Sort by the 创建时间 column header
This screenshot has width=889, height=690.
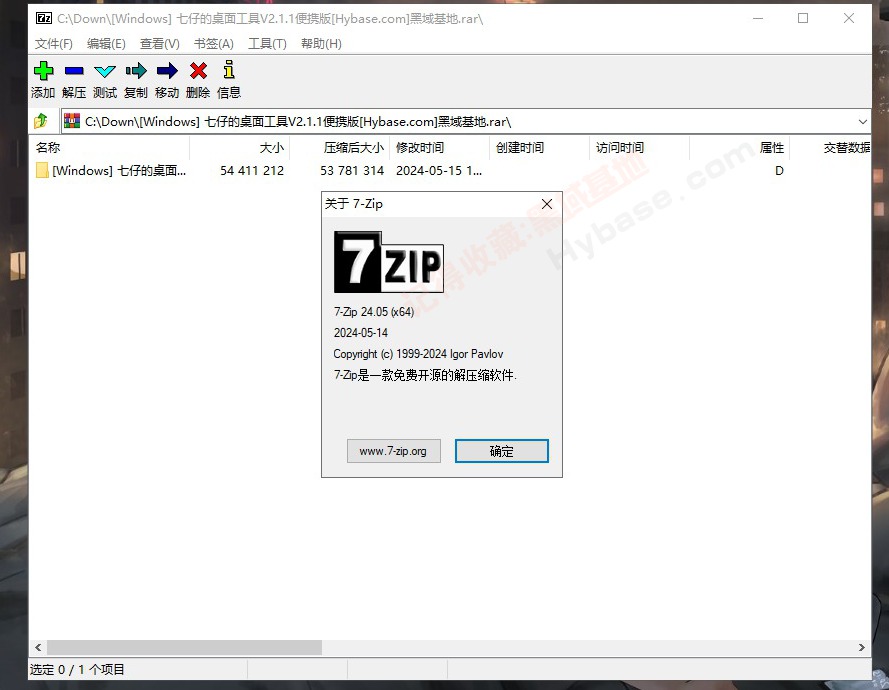pos(539,148)
